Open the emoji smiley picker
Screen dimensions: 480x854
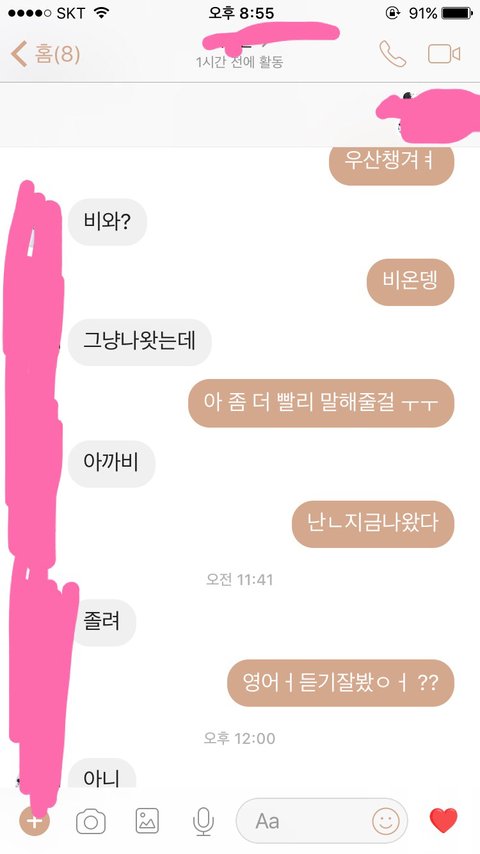click(x=386, y=821)
